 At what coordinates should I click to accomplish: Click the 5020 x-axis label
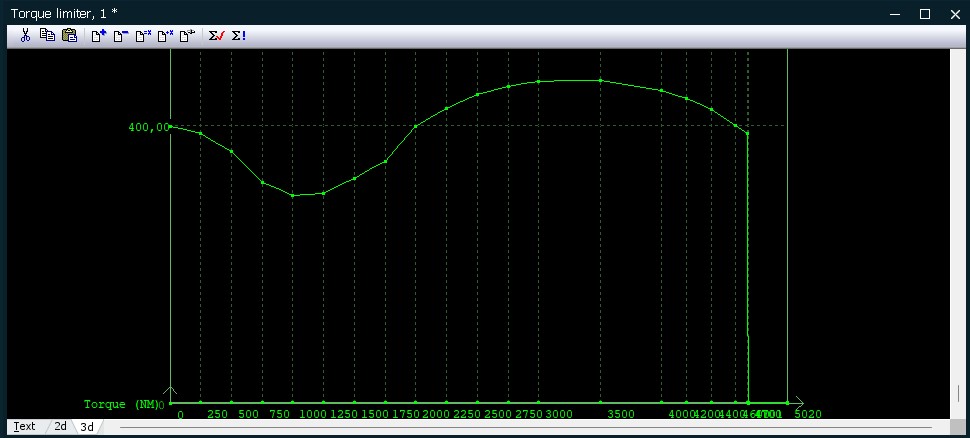coord(809,414)
